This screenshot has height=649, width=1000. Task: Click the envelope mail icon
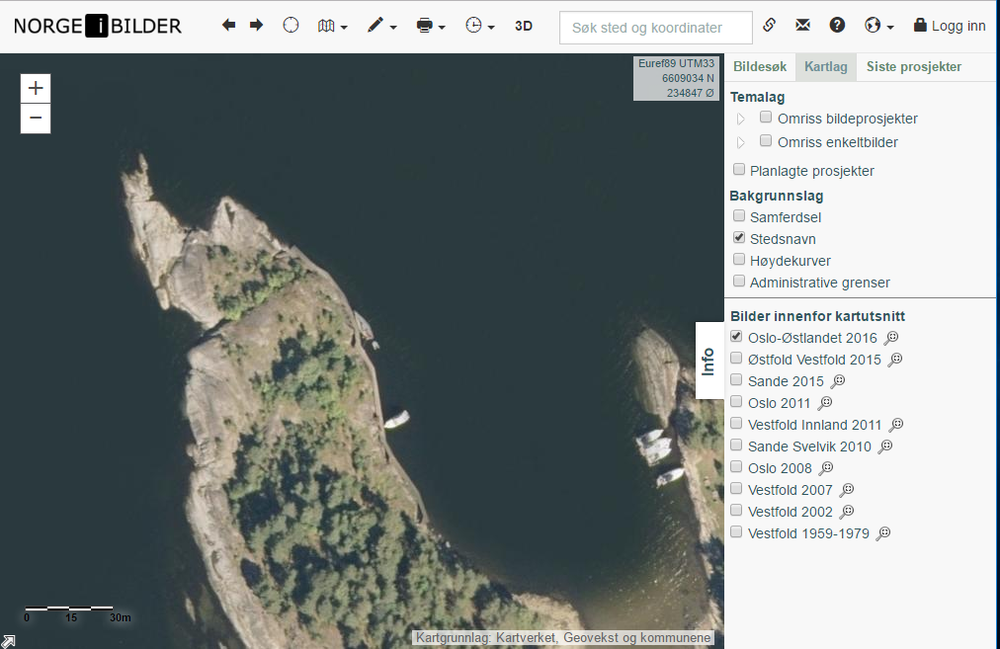coord(803,25)
